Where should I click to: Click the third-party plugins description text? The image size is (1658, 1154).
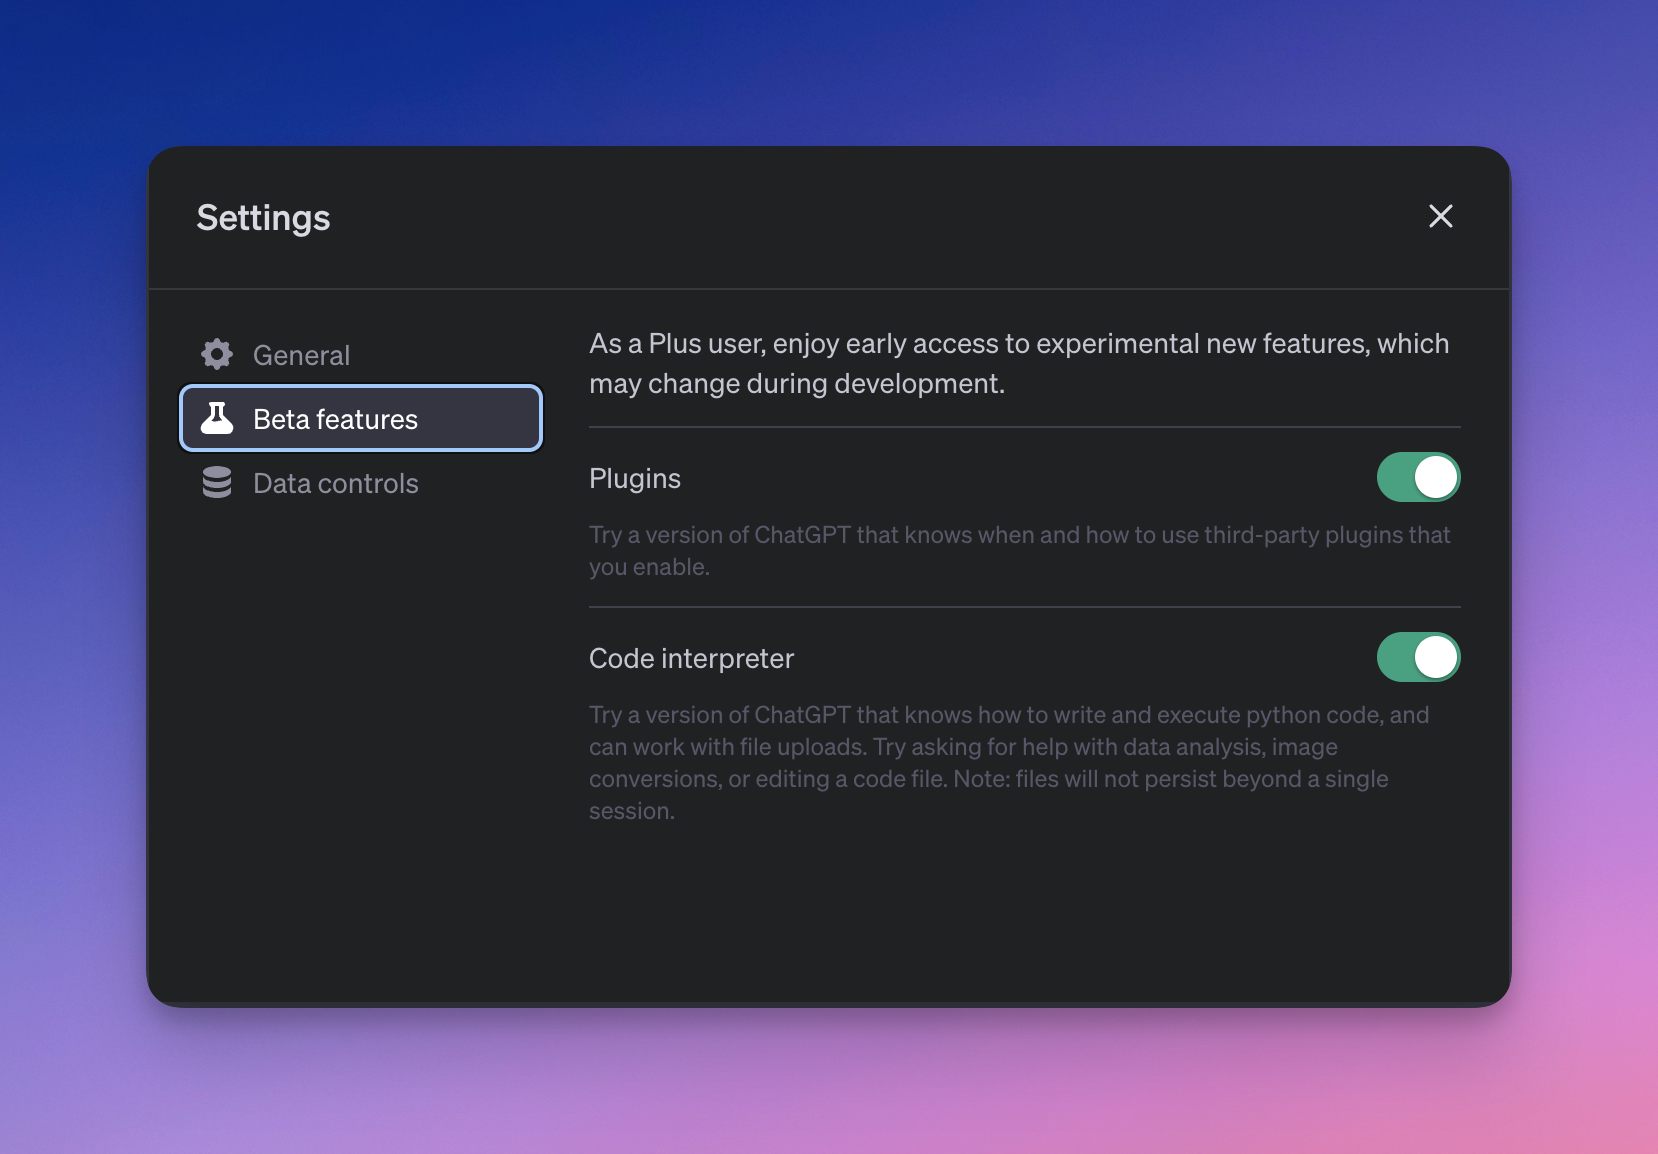pos(1019,551)
